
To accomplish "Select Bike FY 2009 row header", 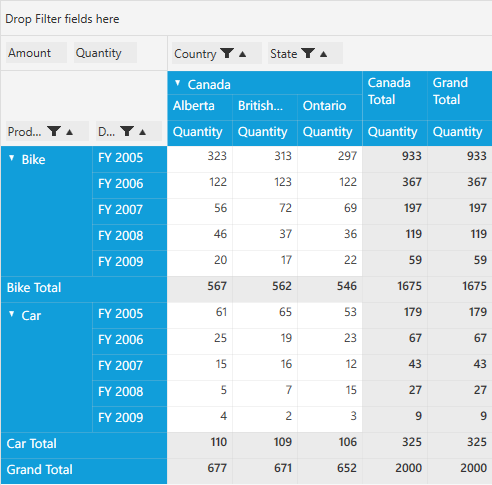I will [129, 263].
